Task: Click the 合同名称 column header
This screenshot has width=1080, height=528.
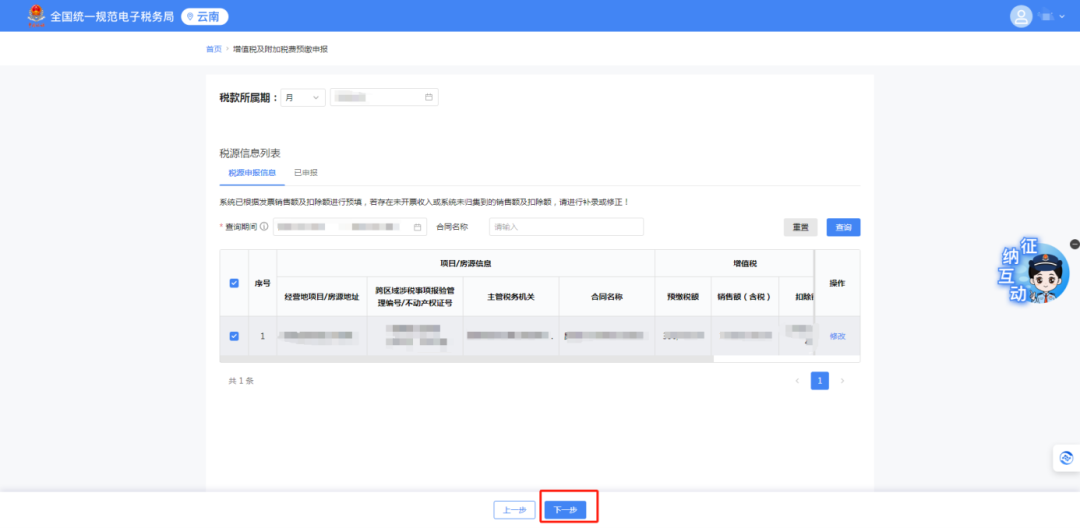Action: tap(607, 297)
